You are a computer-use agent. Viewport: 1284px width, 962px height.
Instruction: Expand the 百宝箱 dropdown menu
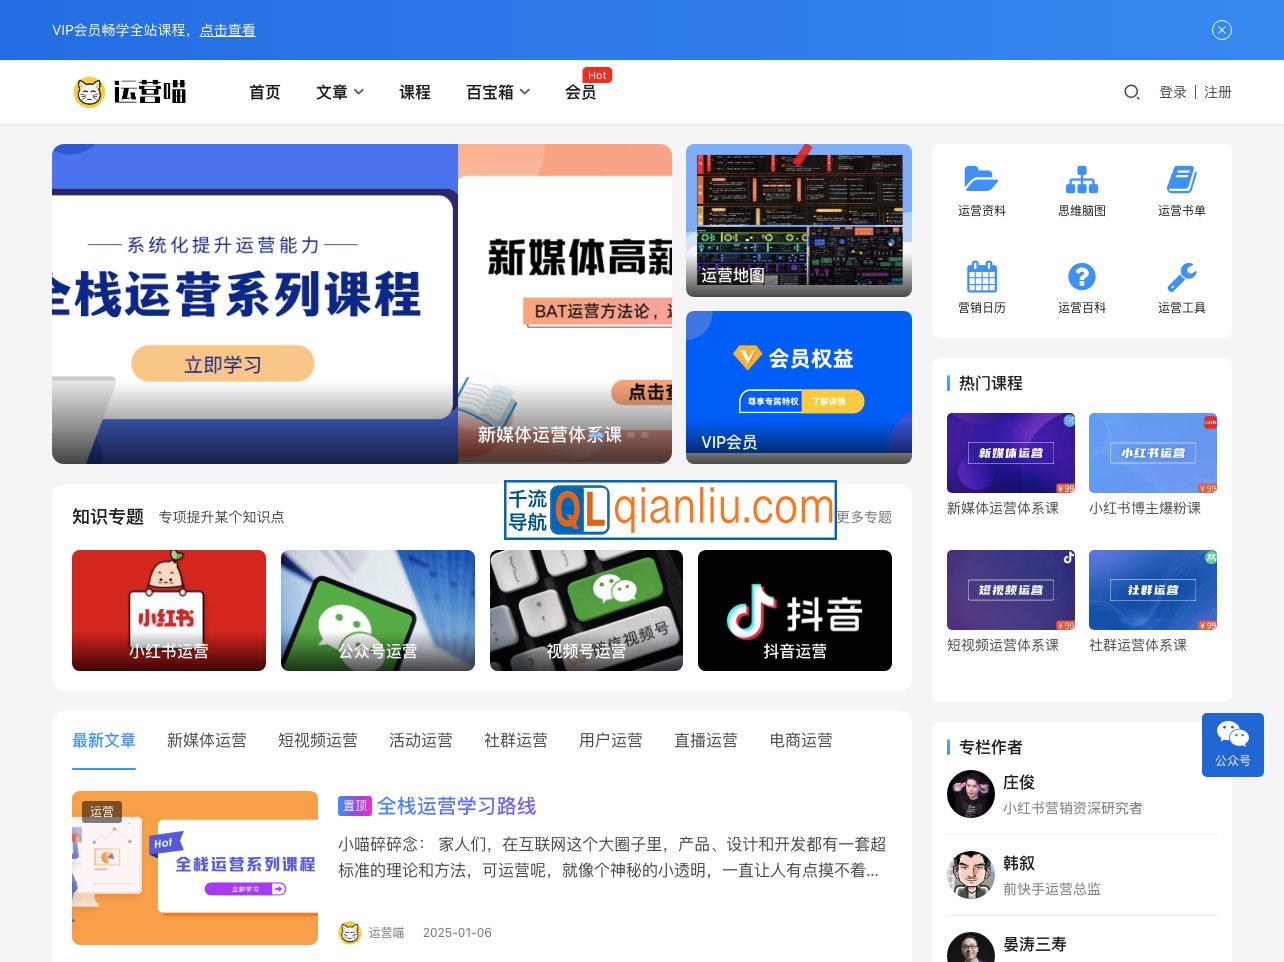coord(498,92)
